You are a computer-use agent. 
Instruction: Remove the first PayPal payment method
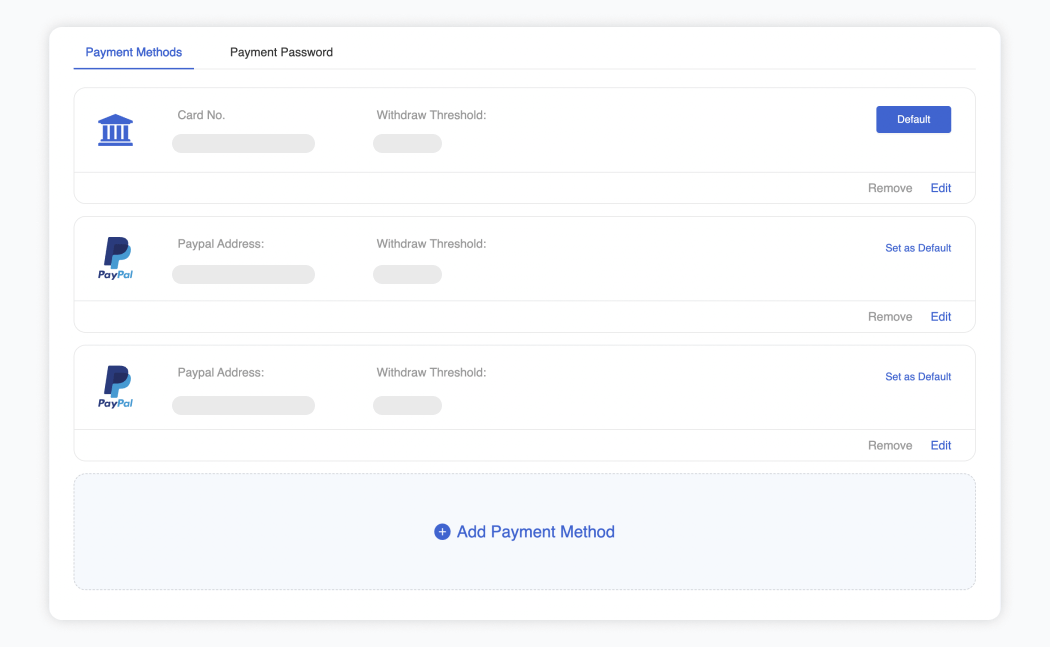(x=890, y=317)
